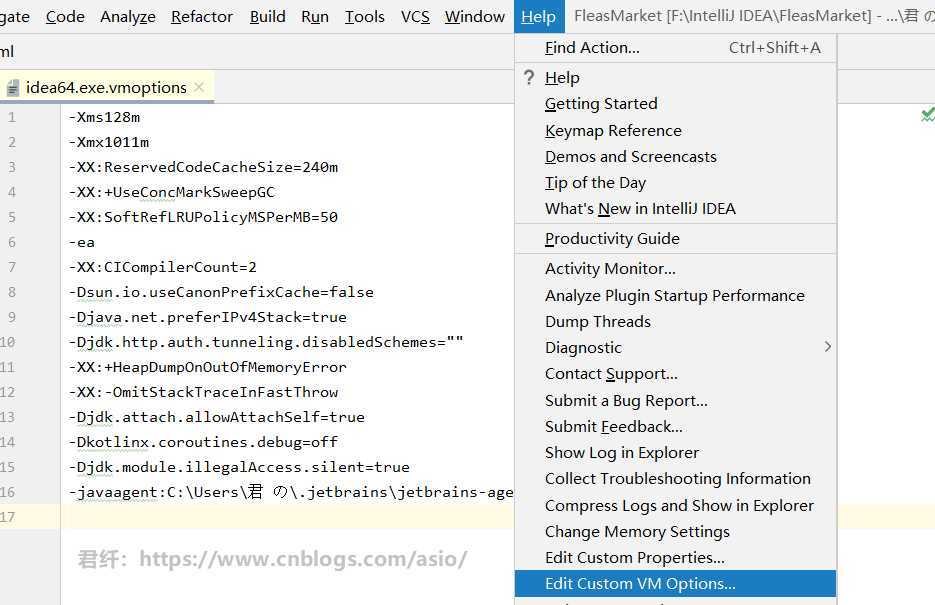Close the idea64.exe.vmoptions tab

point(199,87)
